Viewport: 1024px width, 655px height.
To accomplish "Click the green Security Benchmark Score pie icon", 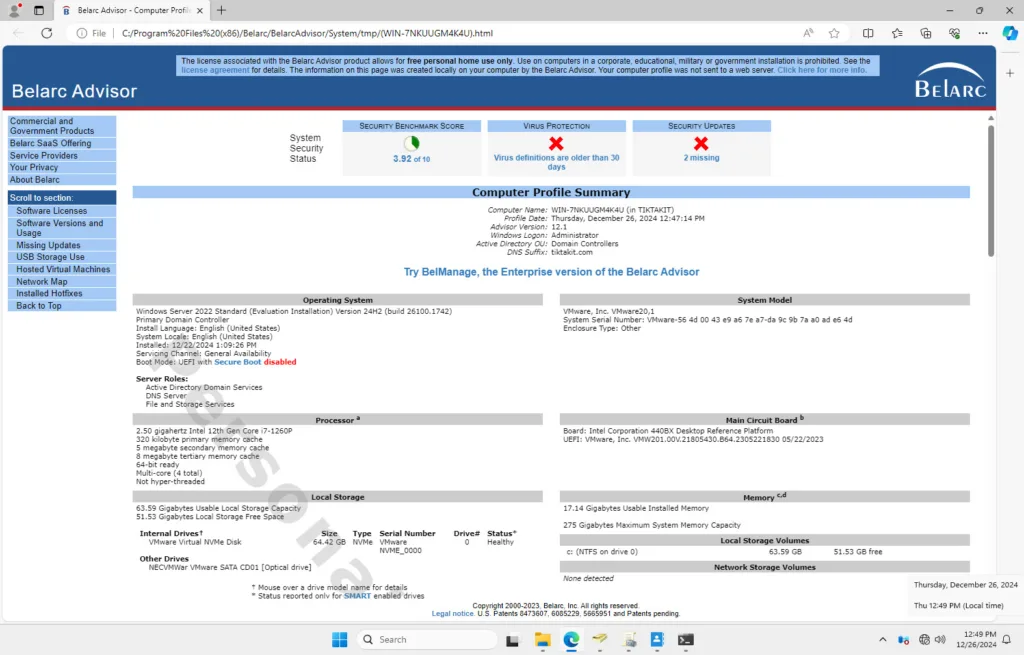I will [x=411, y=143].
